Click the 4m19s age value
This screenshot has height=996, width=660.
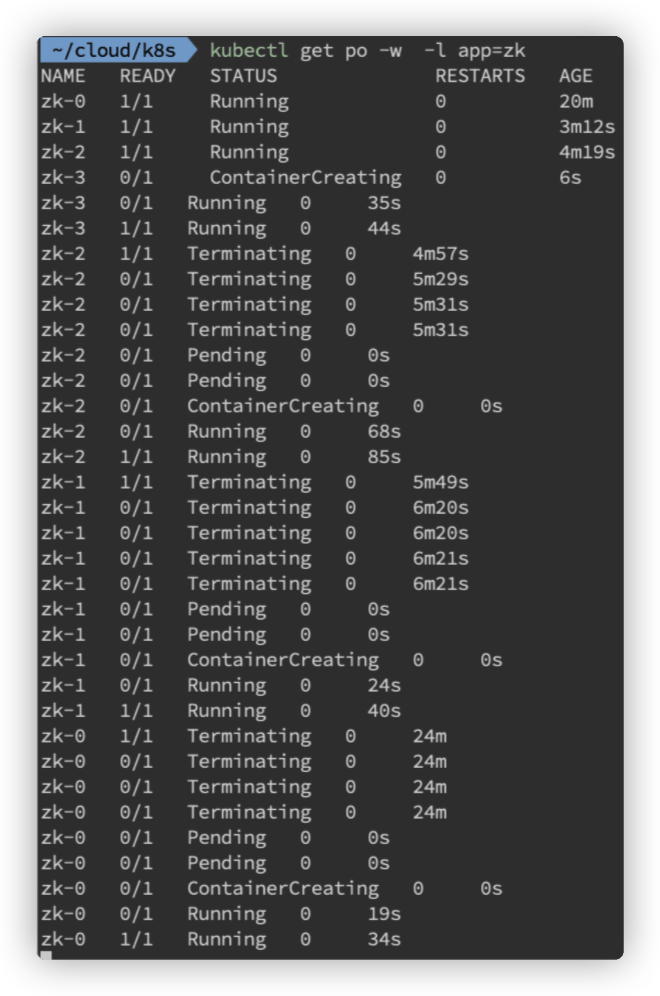pyautogui.click(x=587, y=152)
